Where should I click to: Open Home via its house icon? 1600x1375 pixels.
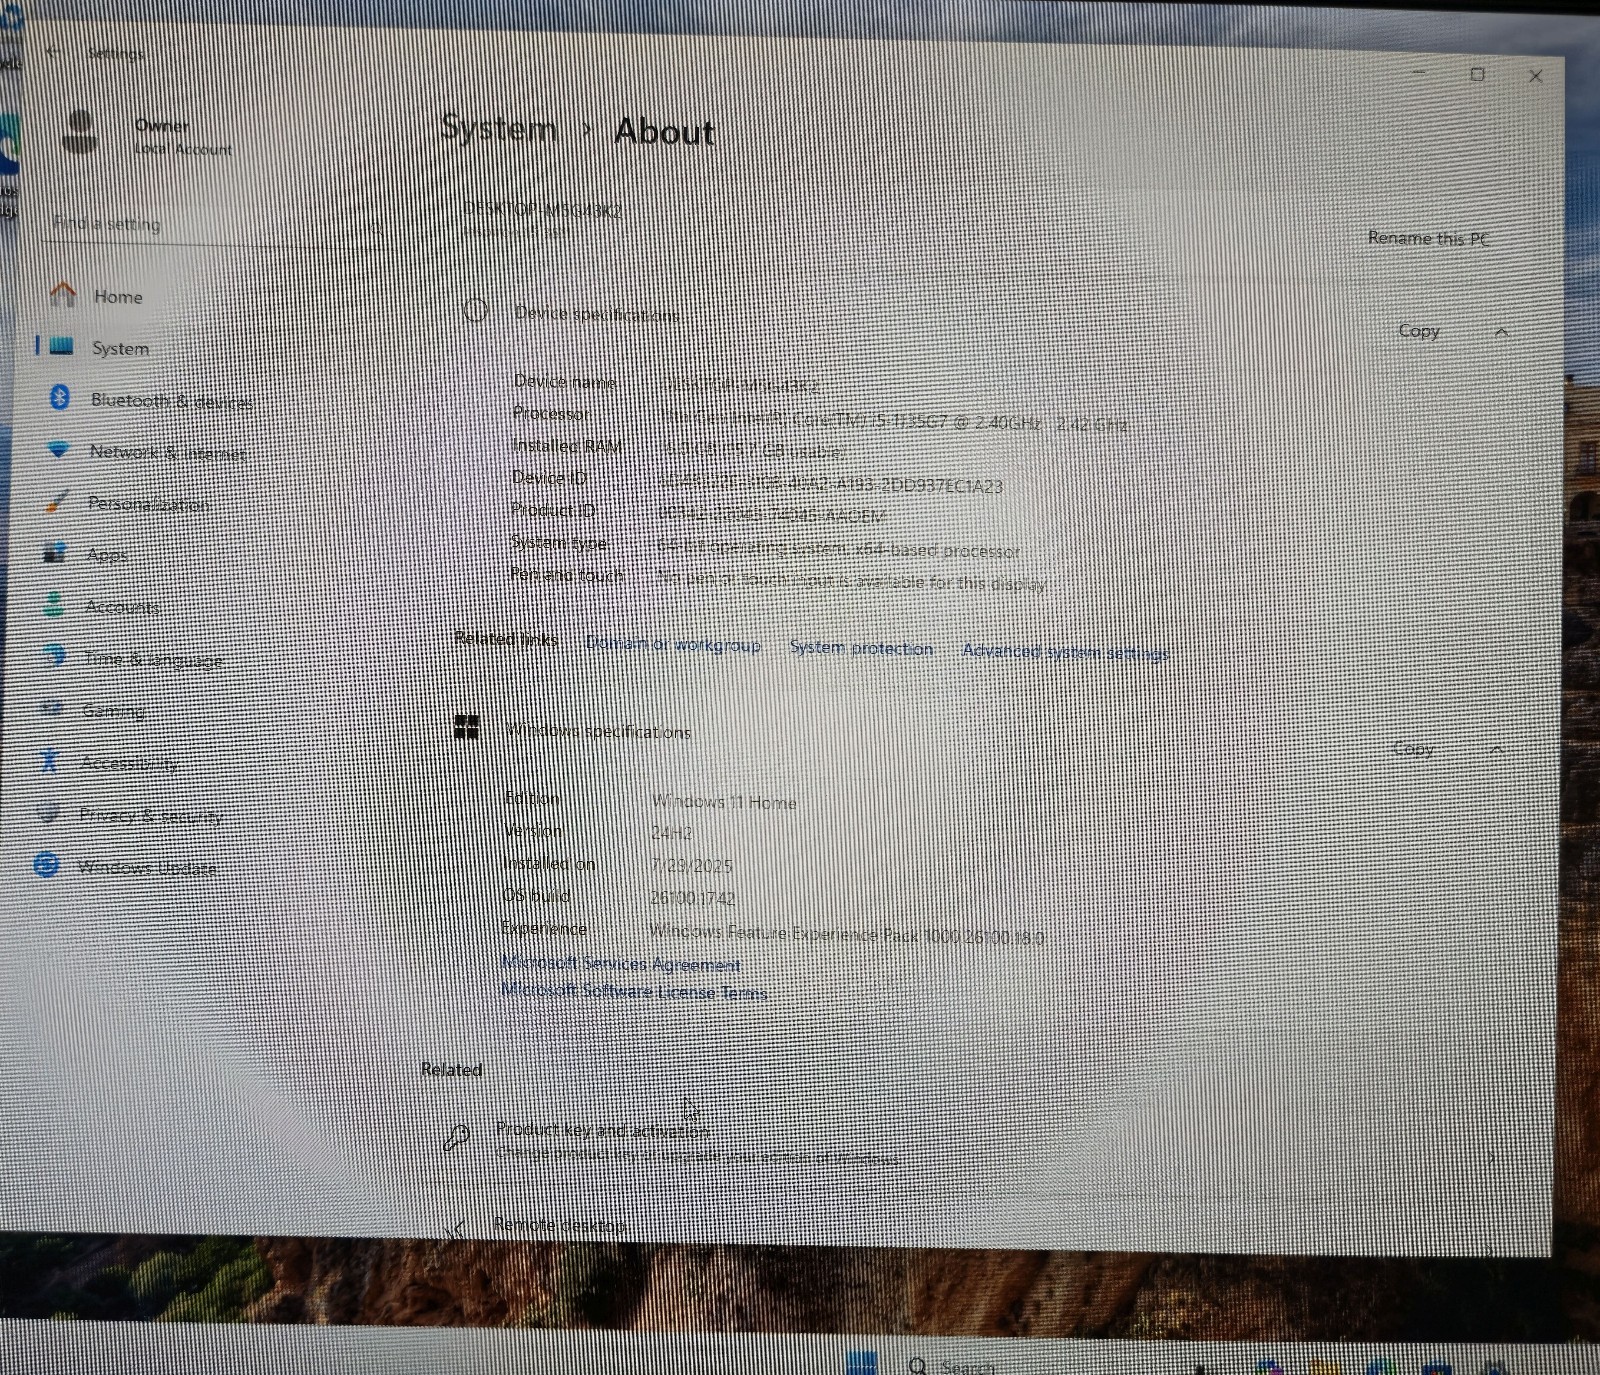63,294
